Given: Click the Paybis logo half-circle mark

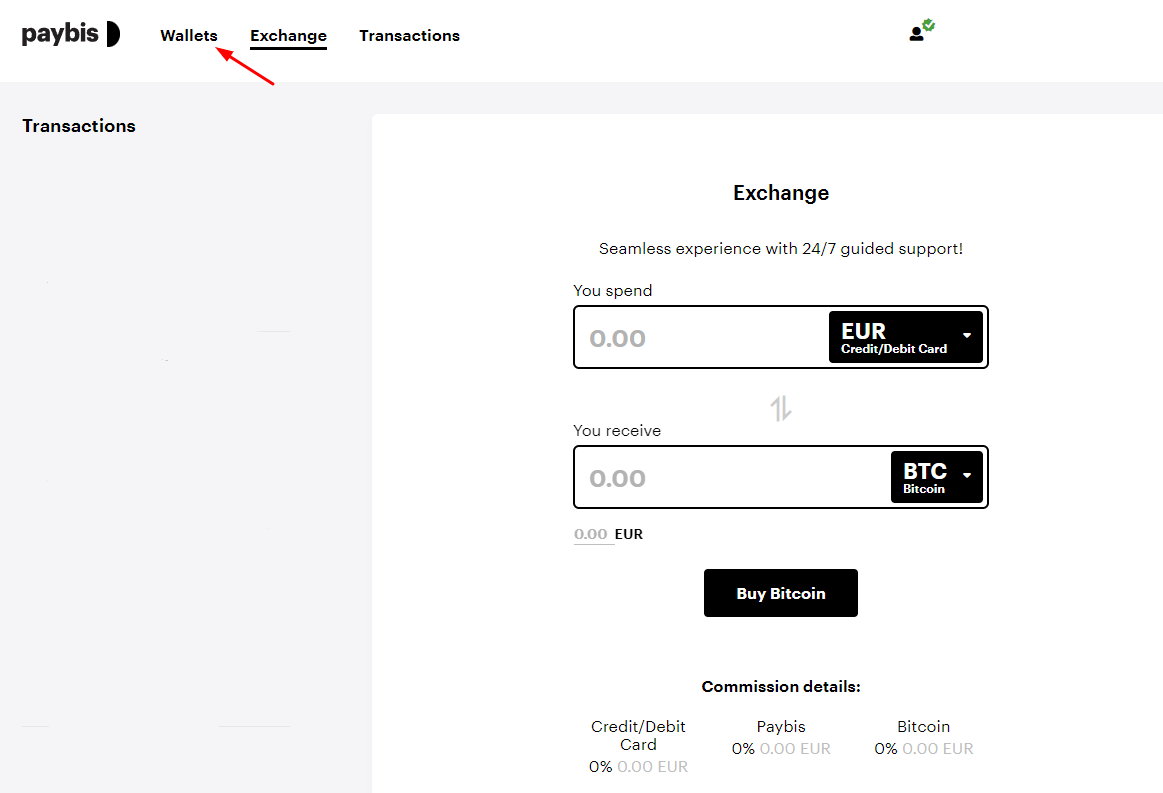Looking at the screenshot, I should tap(115, 33).
